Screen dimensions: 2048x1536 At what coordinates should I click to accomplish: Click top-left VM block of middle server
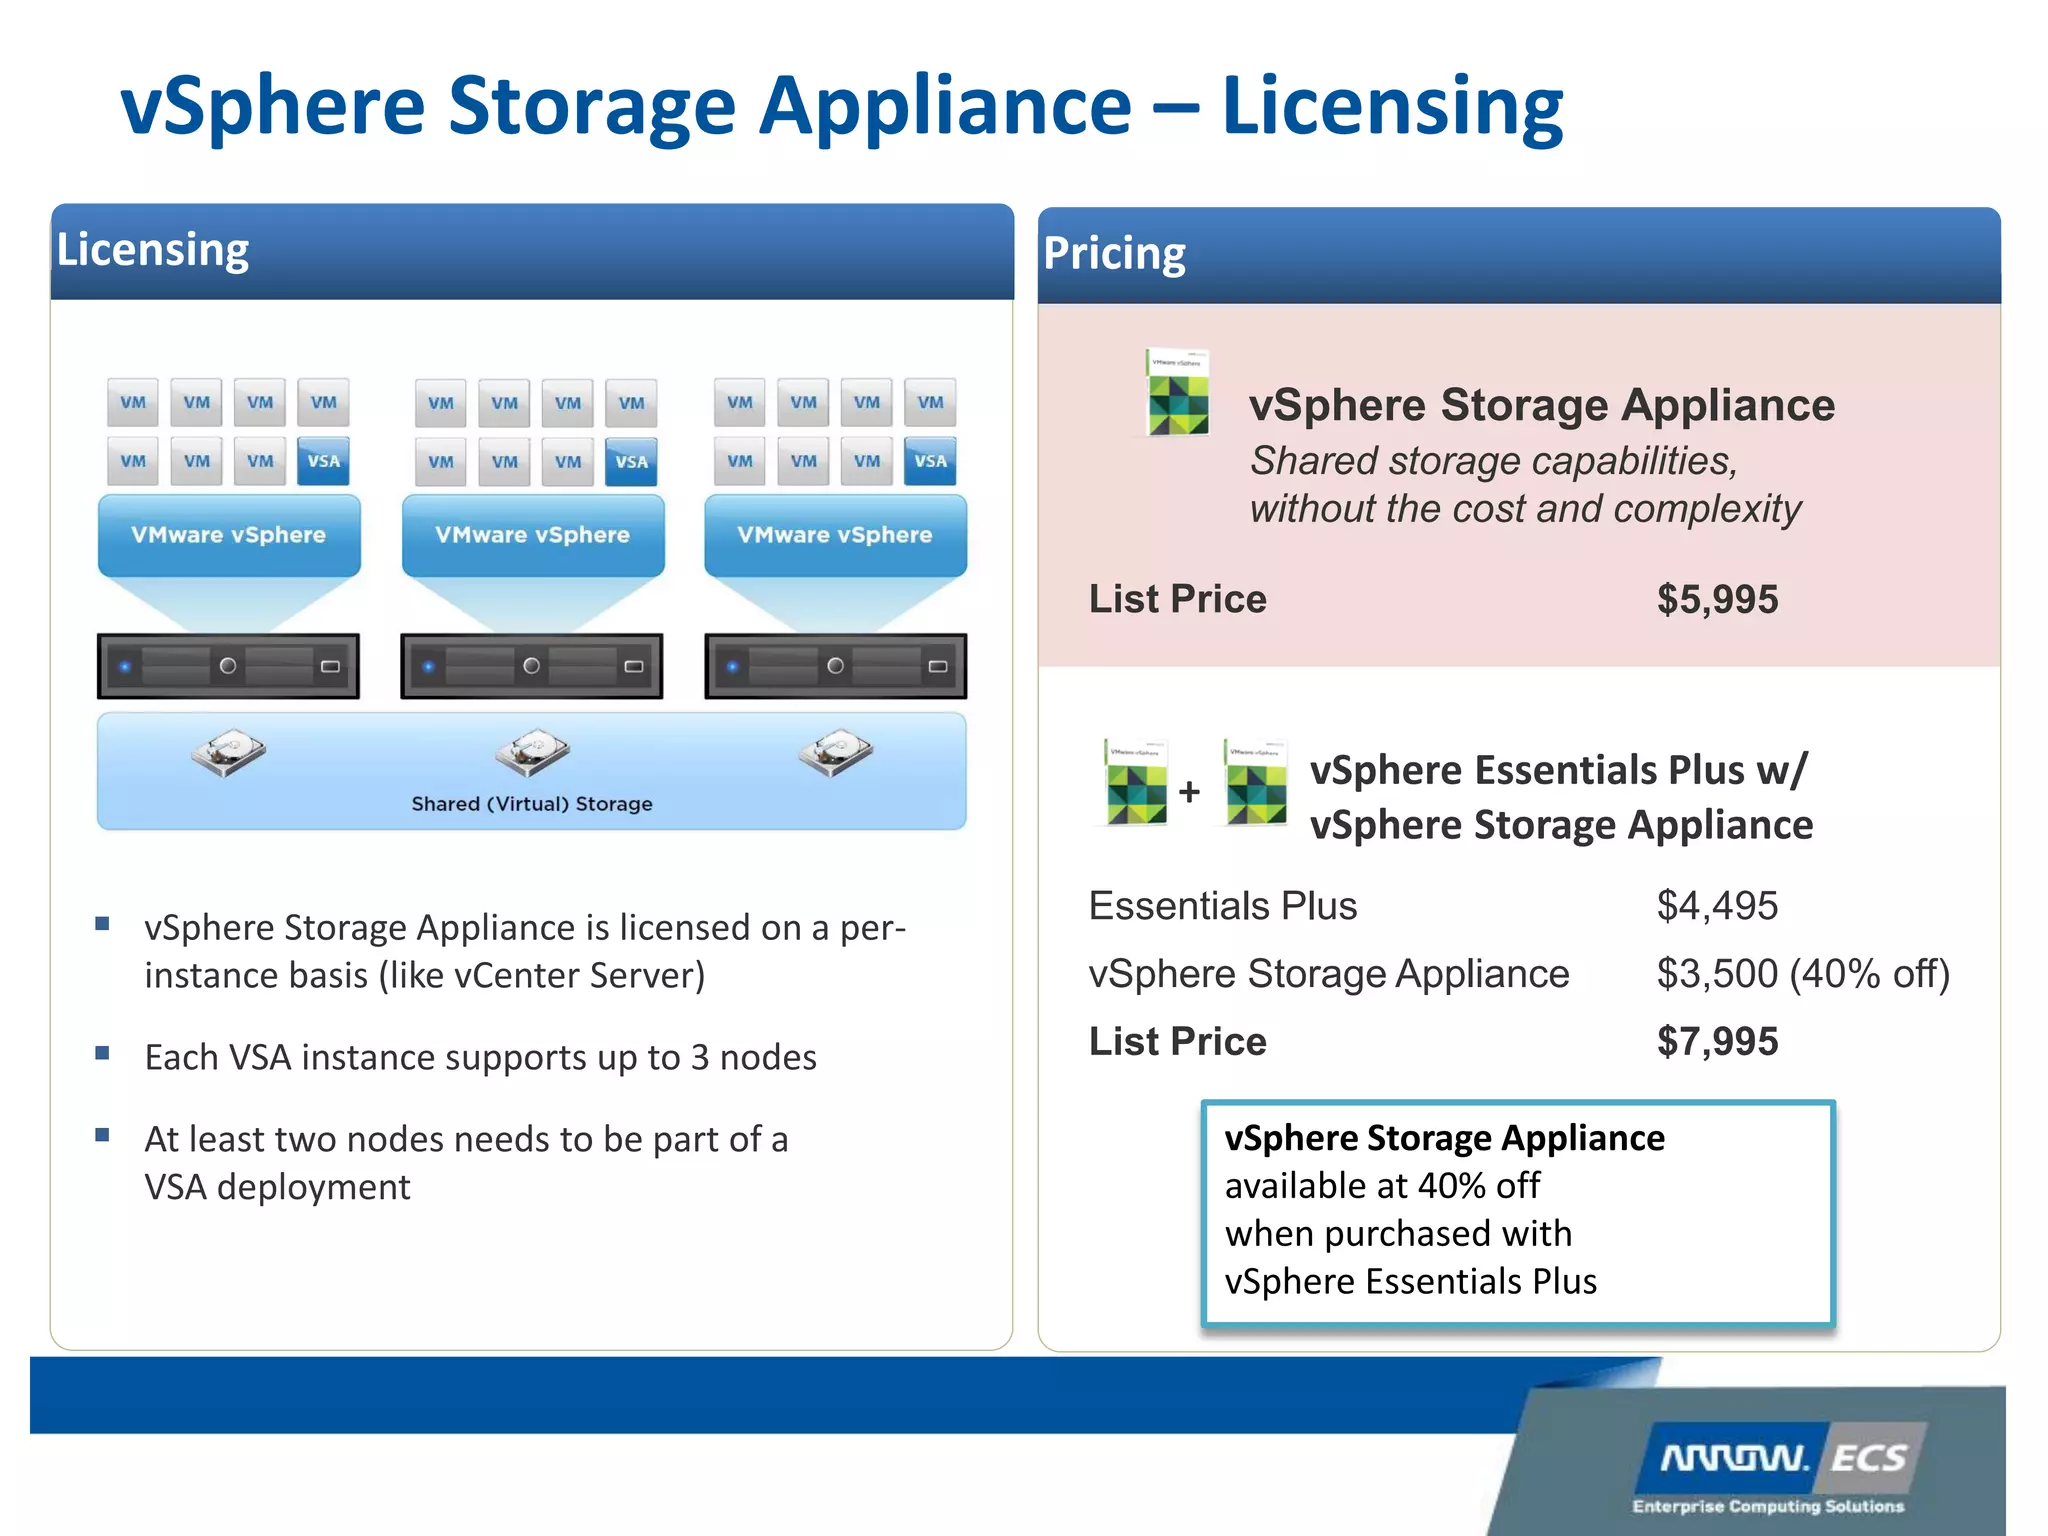tap(441, 403)
